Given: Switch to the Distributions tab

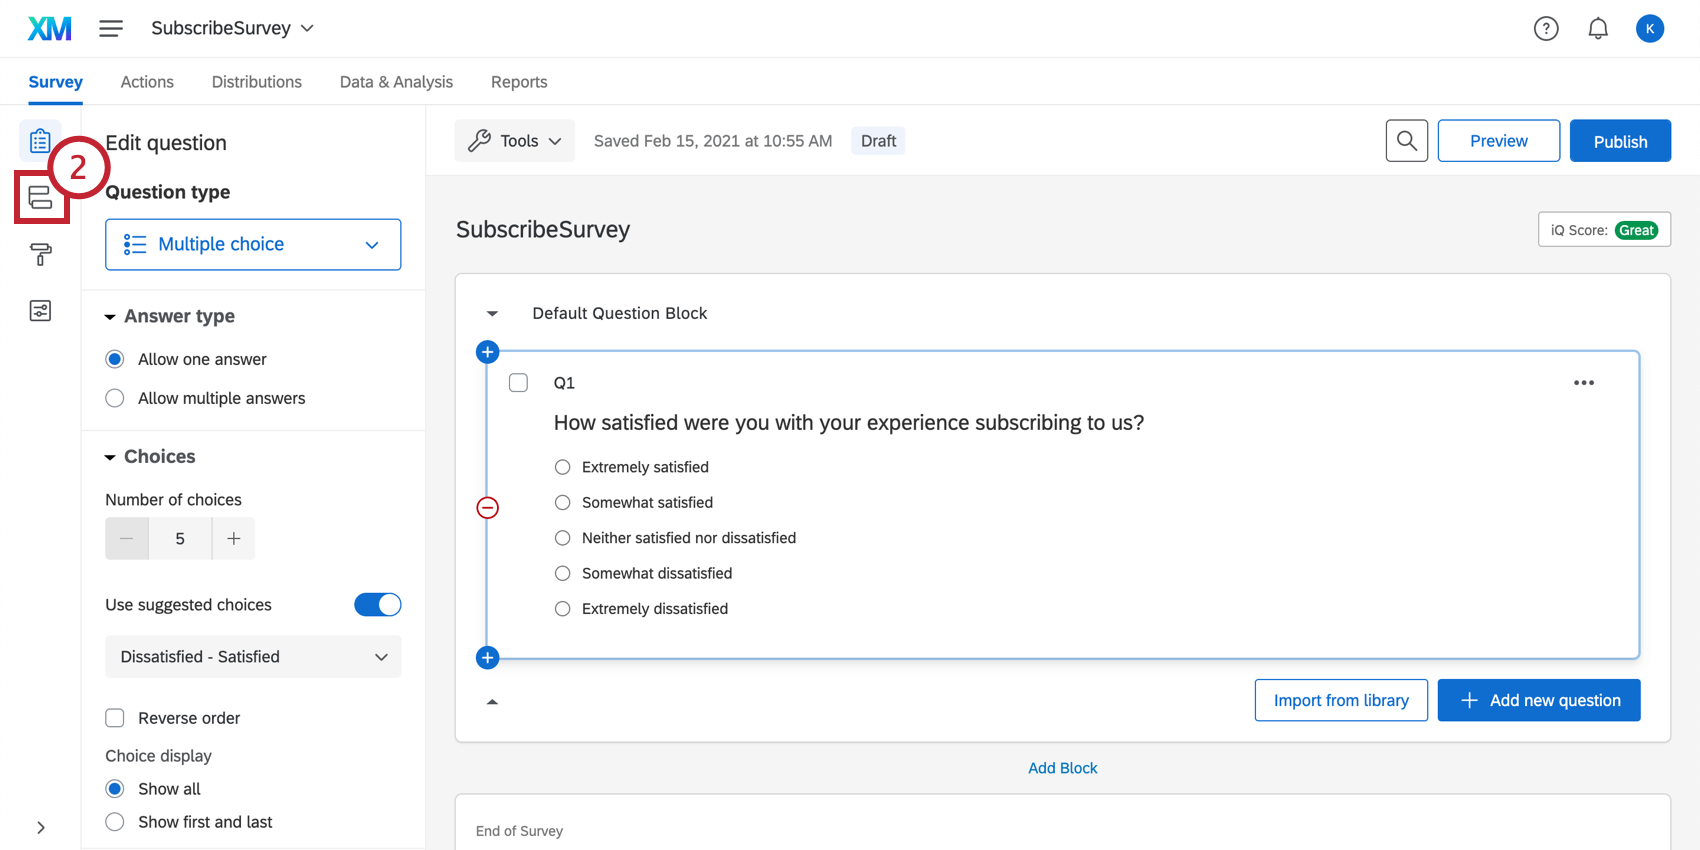Looking at the screenshot, I should (256, 82).
